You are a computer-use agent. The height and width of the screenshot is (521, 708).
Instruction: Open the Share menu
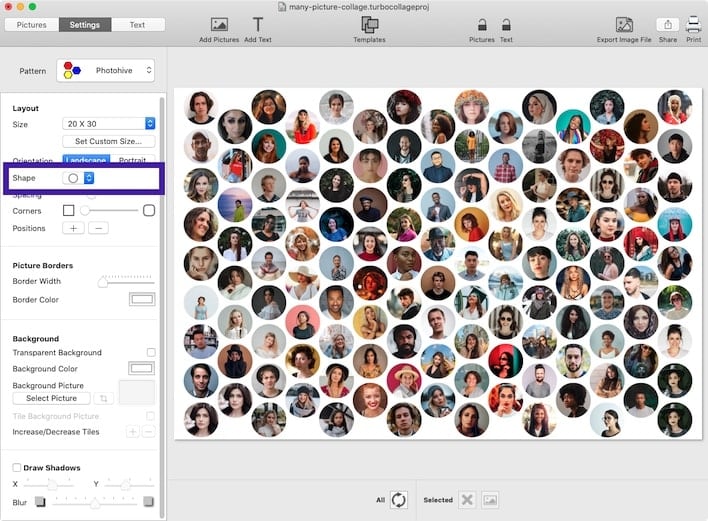click(x=667, y=25)
